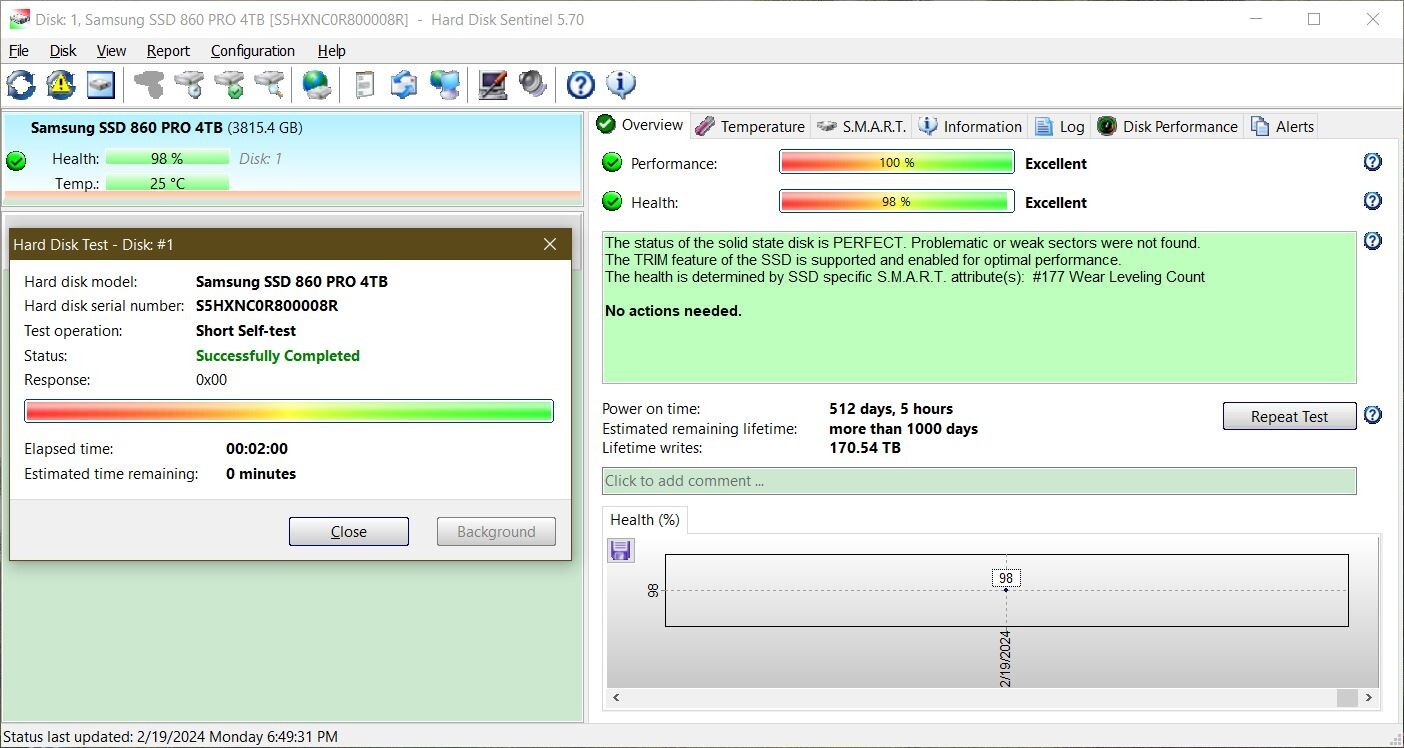The width and height of the screenshot is (1404, 748).
Task: Click the help icon beside the Performance bar
Action: [1373, 162]
